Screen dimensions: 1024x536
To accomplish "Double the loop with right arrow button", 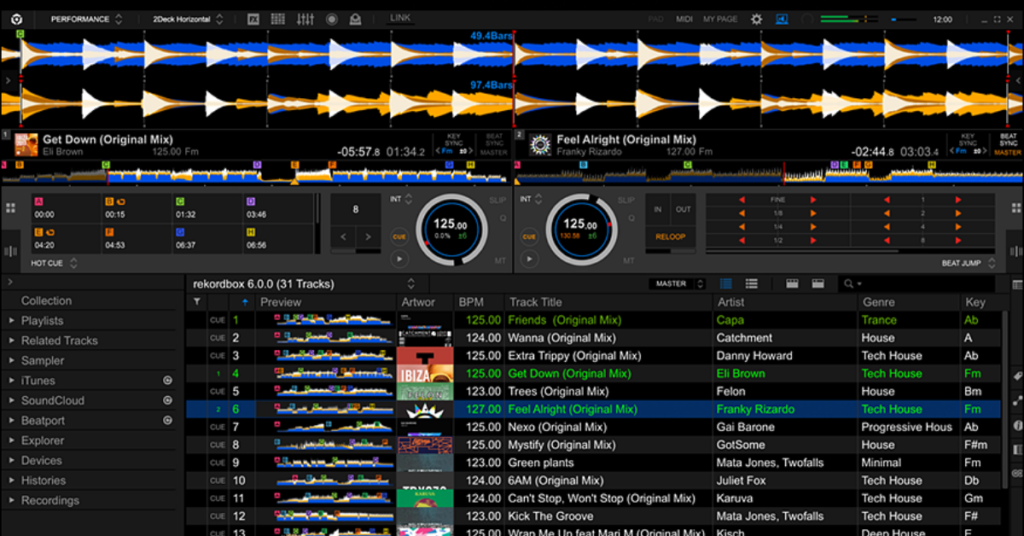I will [368, 237].
